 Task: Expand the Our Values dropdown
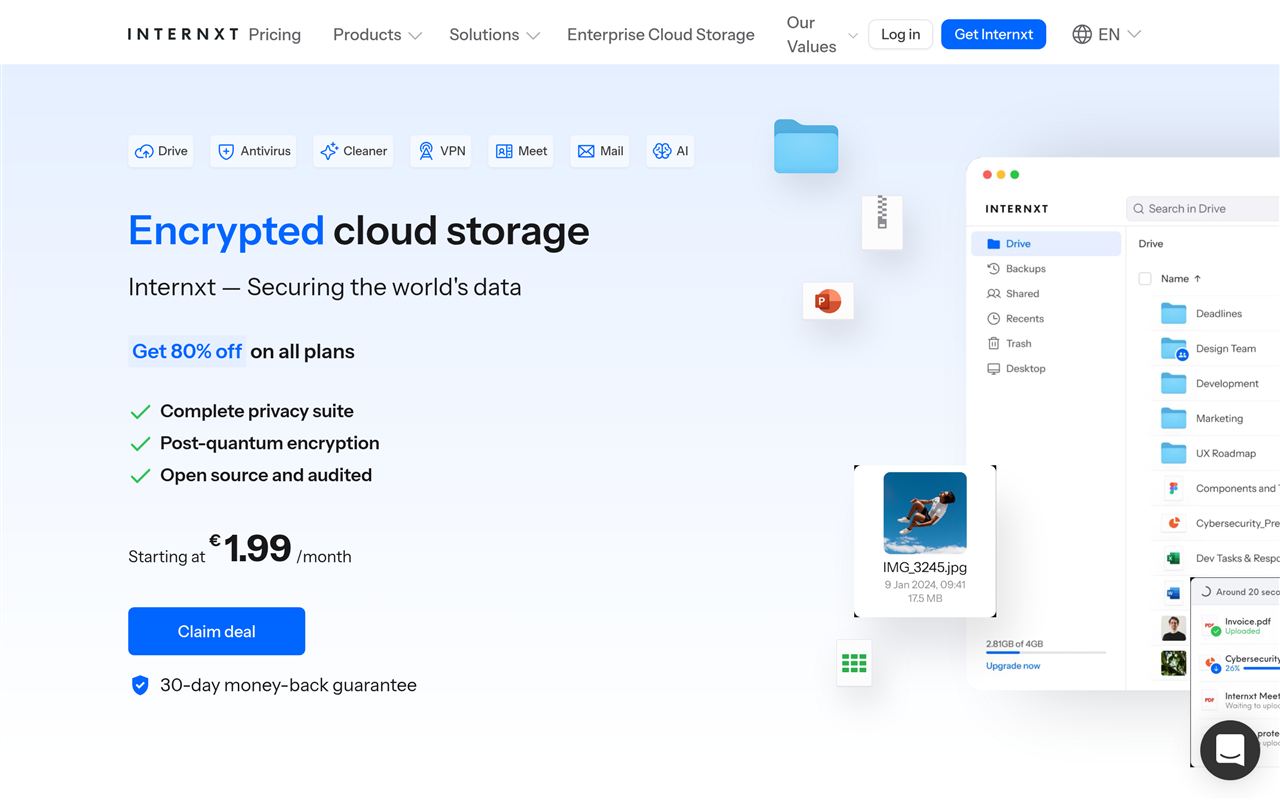(822, 34)
